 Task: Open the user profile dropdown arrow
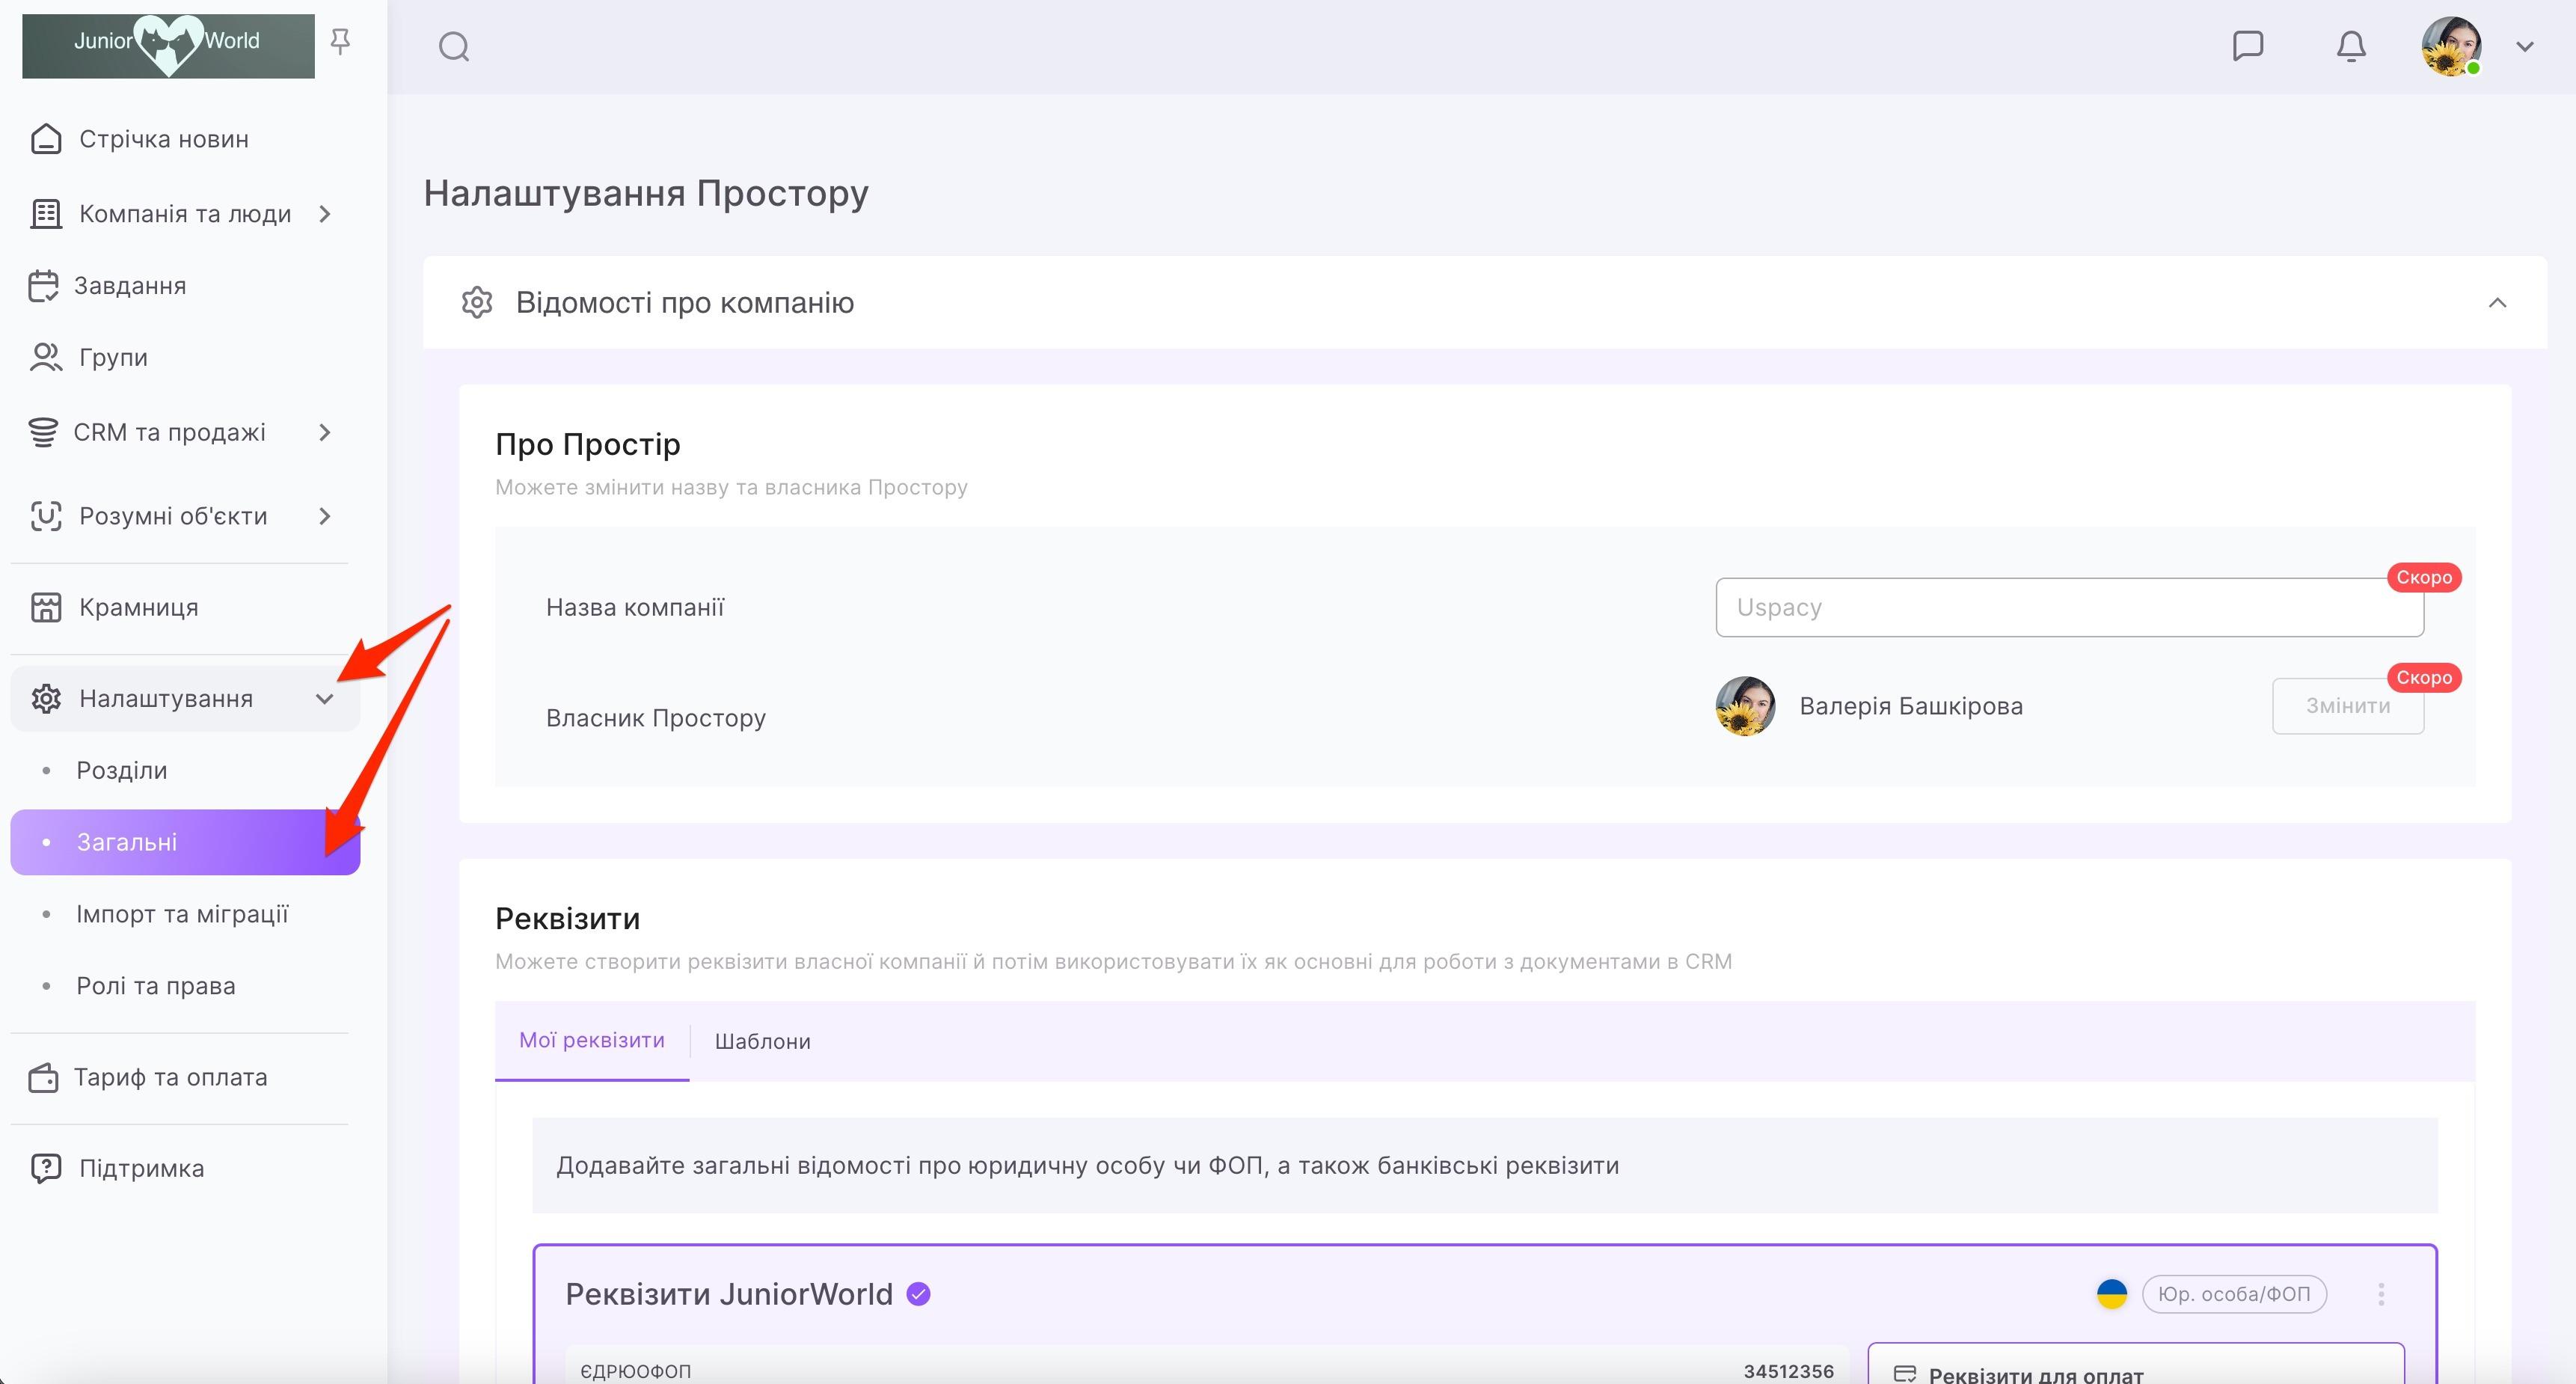pos(2524,47)
